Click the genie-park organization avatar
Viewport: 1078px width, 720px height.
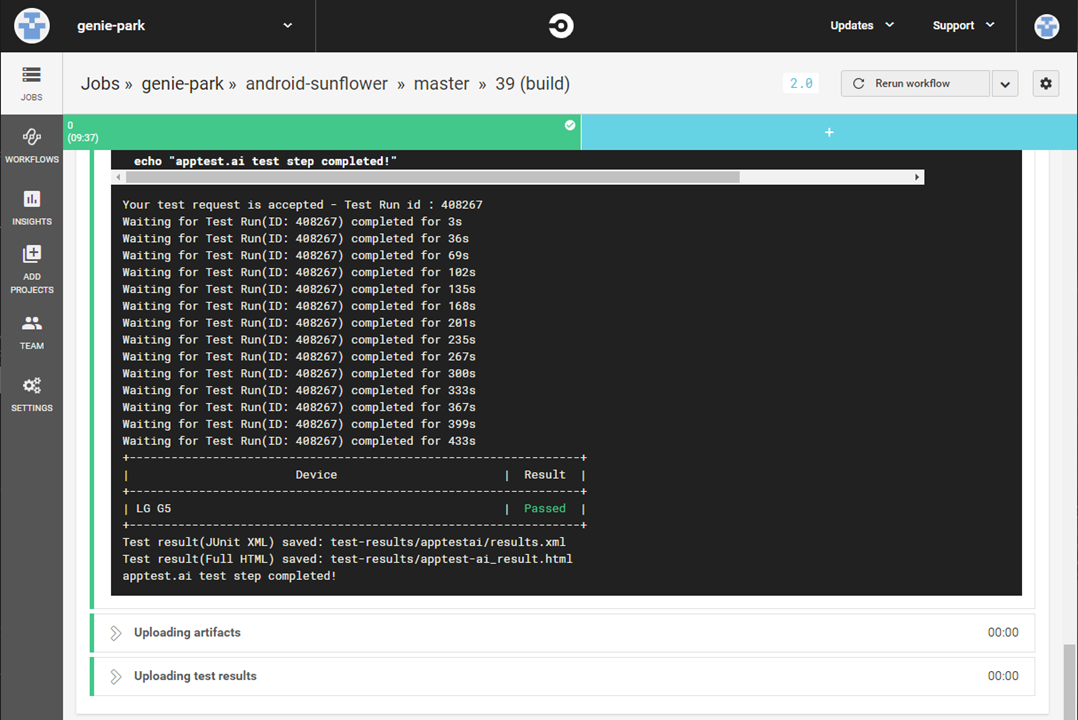point(32,25)
